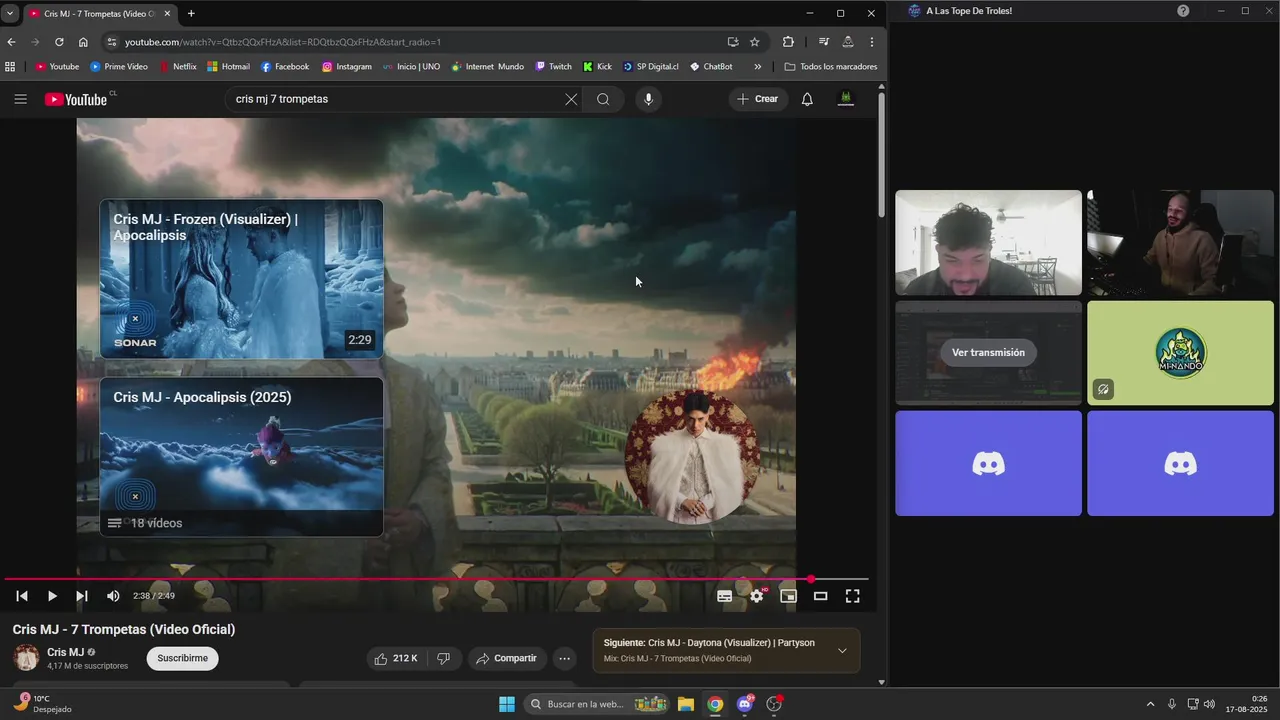Go back in Chrome browser

[11, 42]
